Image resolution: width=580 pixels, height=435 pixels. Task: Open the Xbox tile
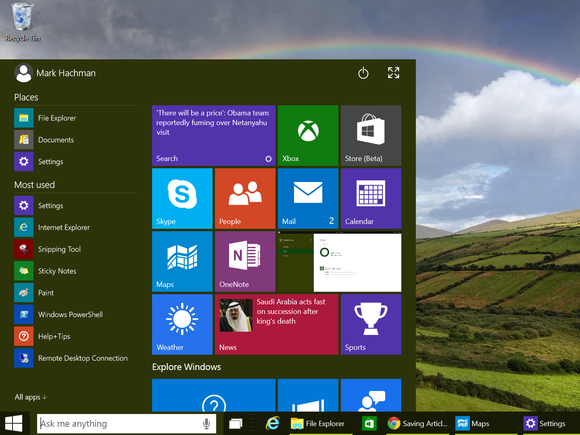tap(308, 135)
